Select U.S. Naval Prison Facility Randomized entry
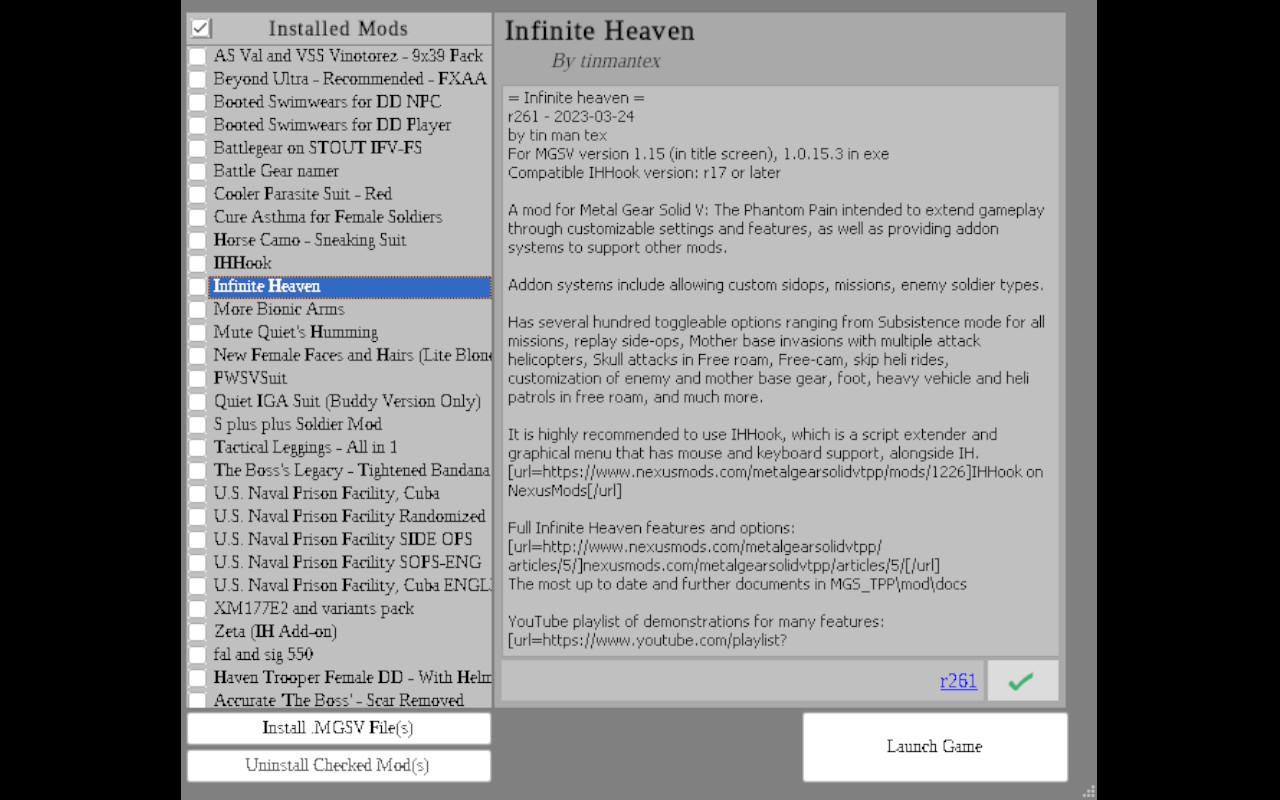 pos(349,516)
